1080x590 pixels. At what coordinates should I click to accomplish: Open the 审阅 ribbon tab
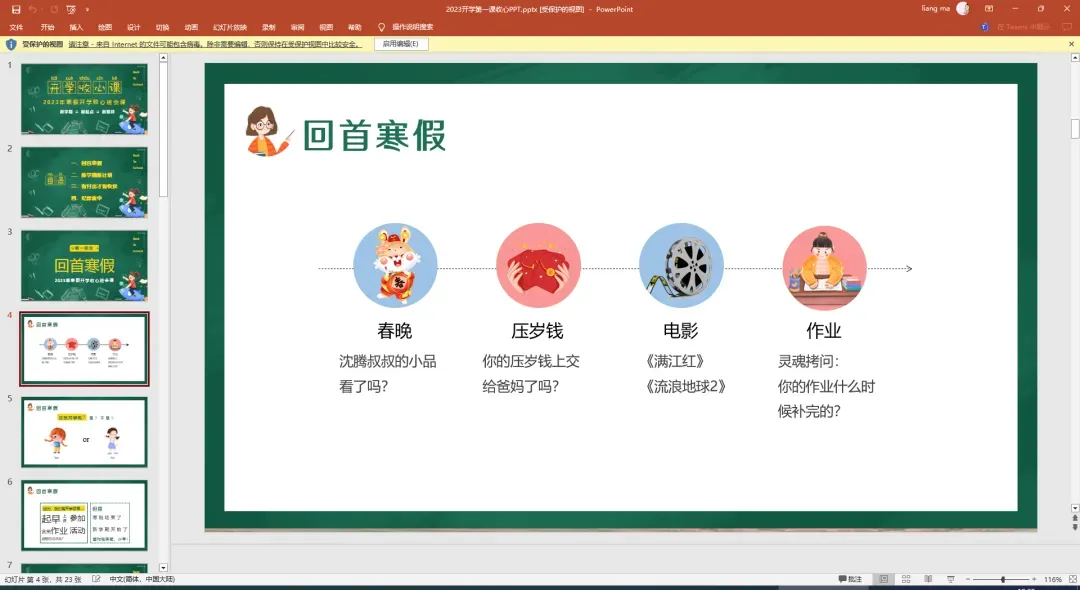click(x=298, y=28)
